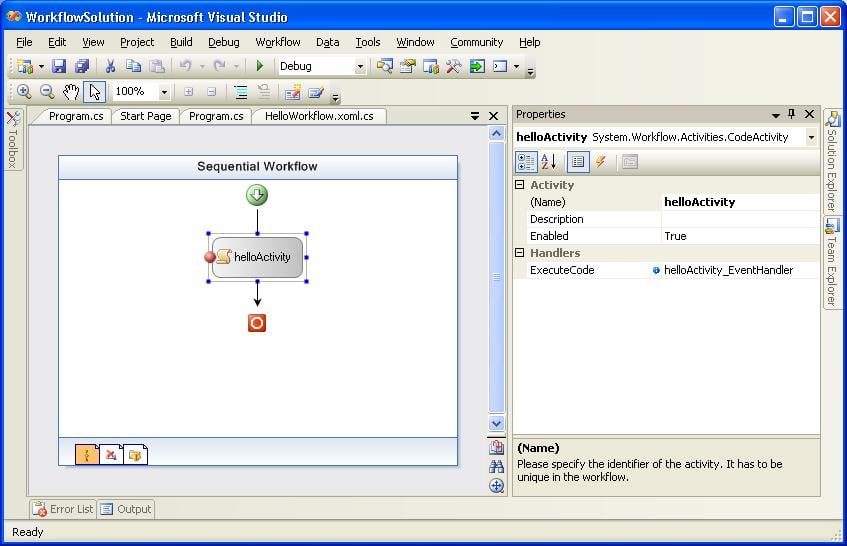Collapse the Handlers property category
Screen dimensions: 847x546
(520, 253)
